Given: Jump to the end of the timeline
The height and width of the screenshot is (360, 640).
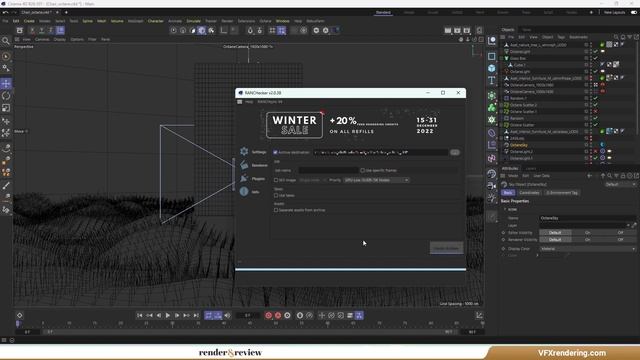Looking at the screenshot, I should 196,316.
